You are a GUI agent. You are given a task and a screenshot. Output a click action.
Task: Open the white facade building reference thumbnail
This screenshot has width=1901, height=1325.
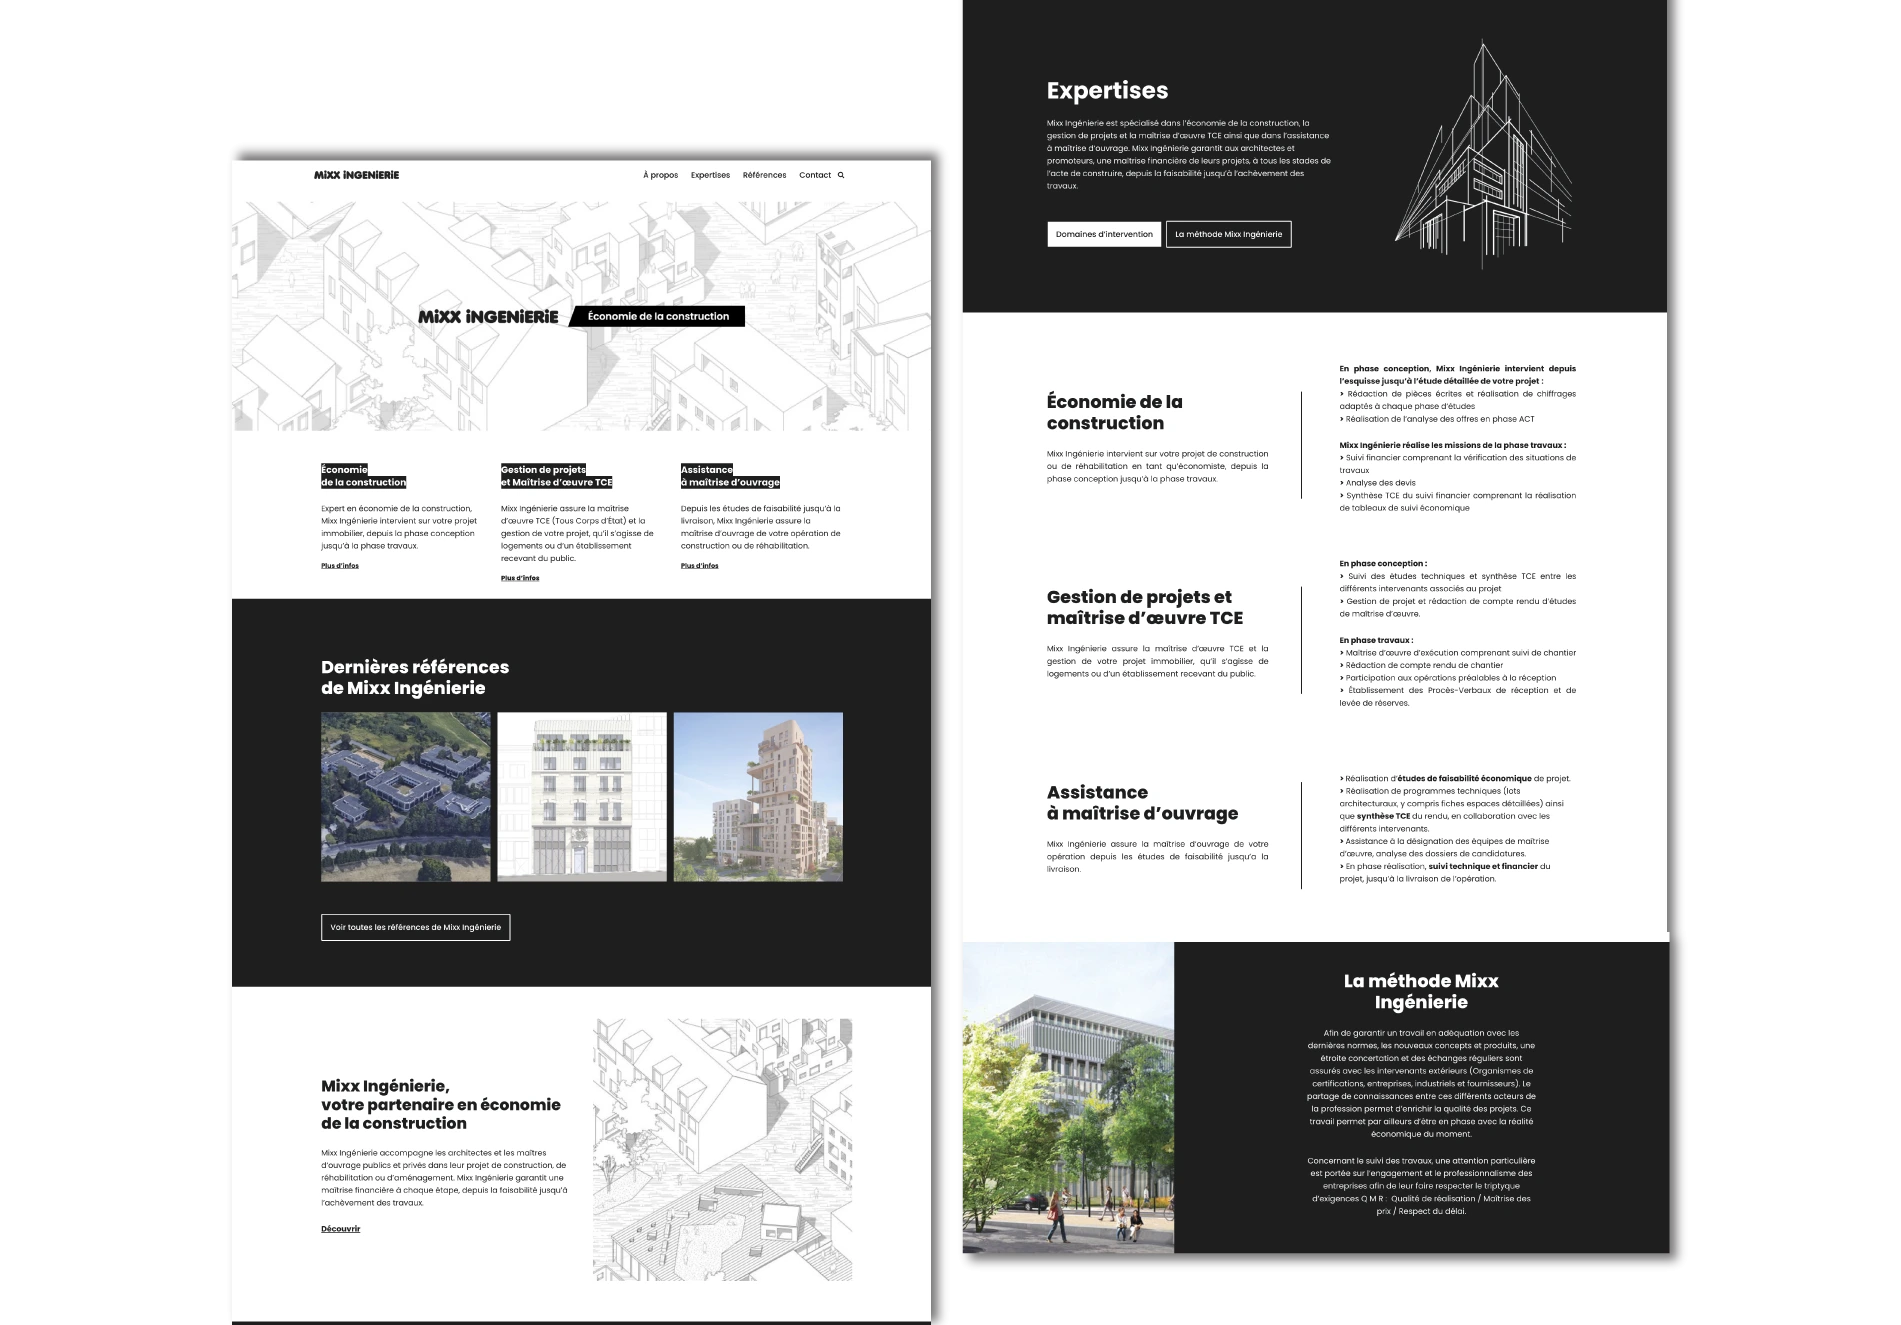[582, 797]
